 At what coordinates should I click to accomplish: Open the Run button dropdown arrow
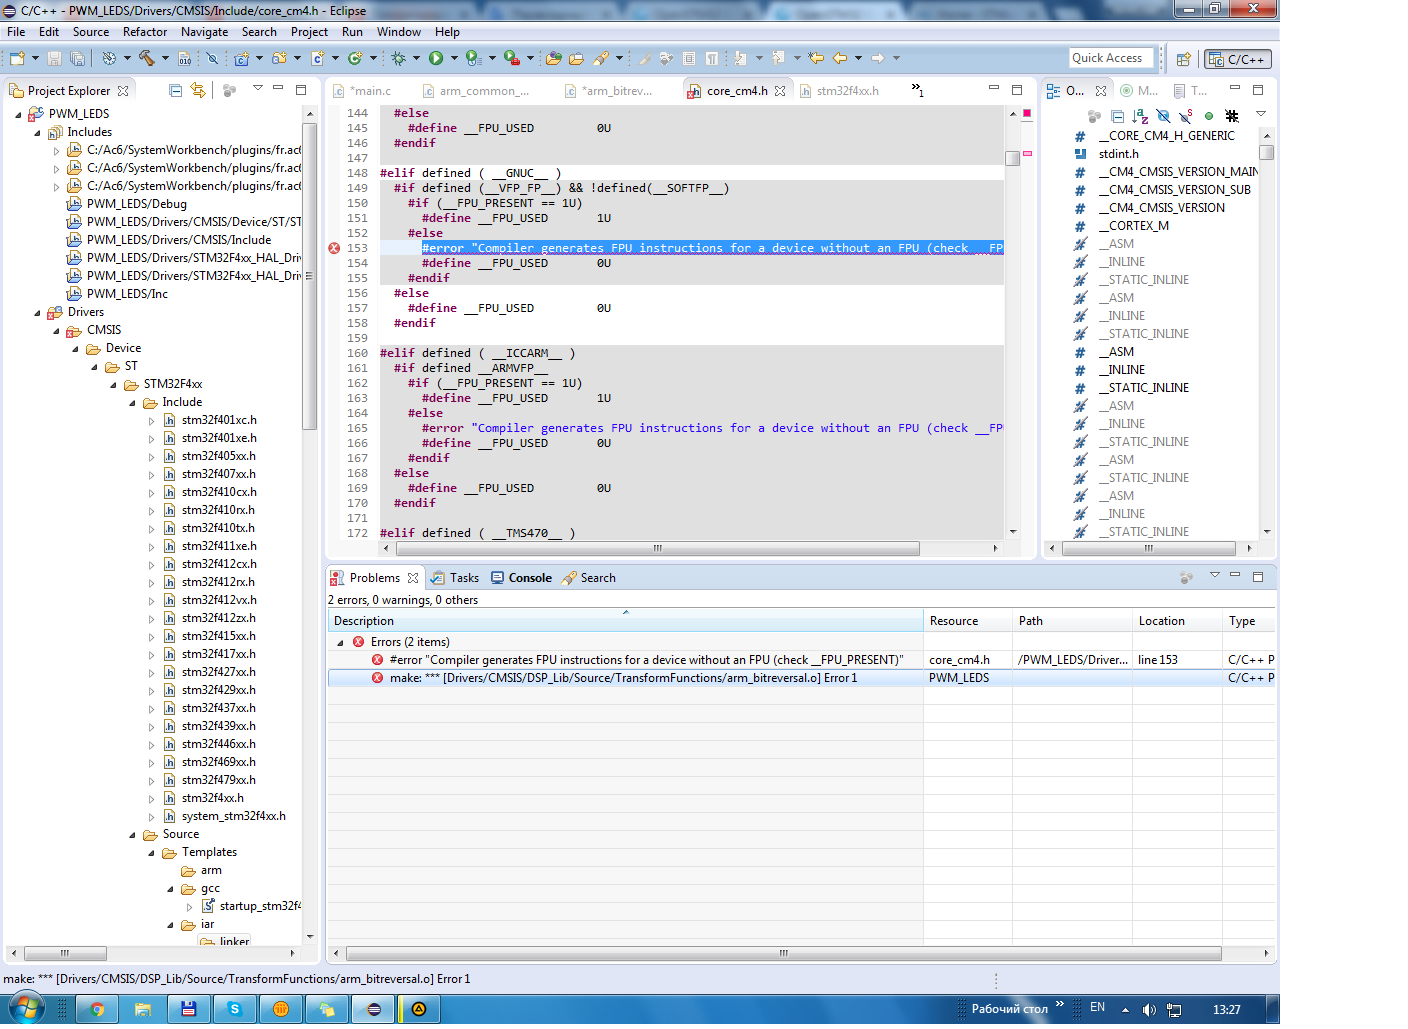click(x=453, y=59)
